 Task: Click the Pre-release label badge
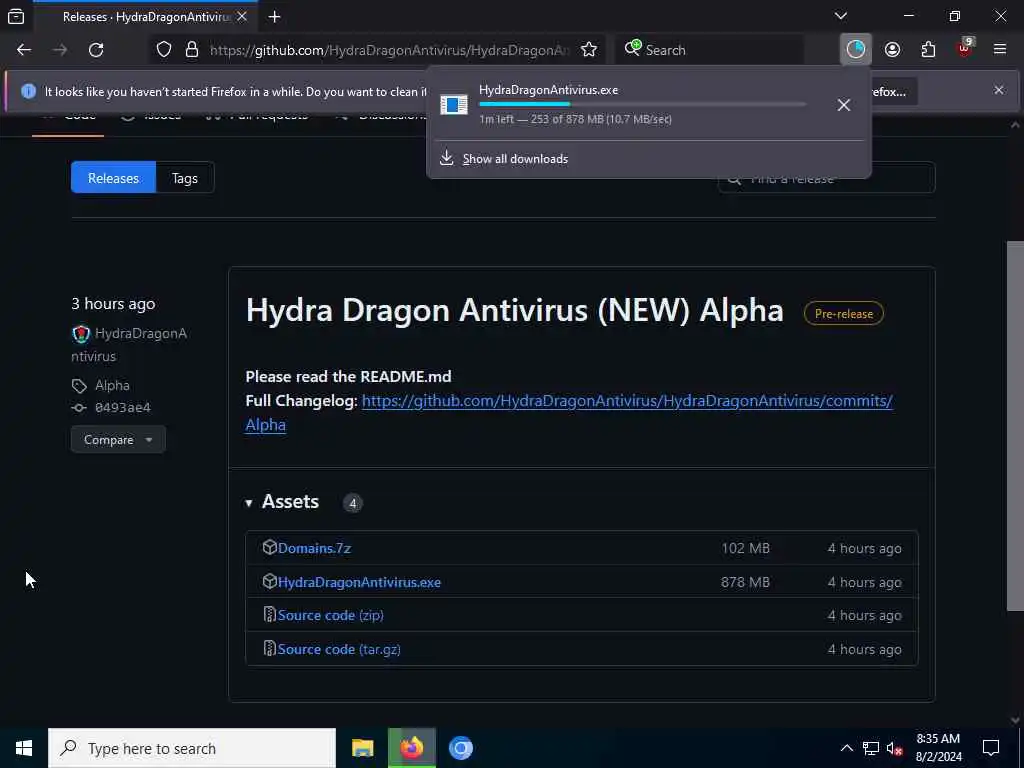point(844,313)
